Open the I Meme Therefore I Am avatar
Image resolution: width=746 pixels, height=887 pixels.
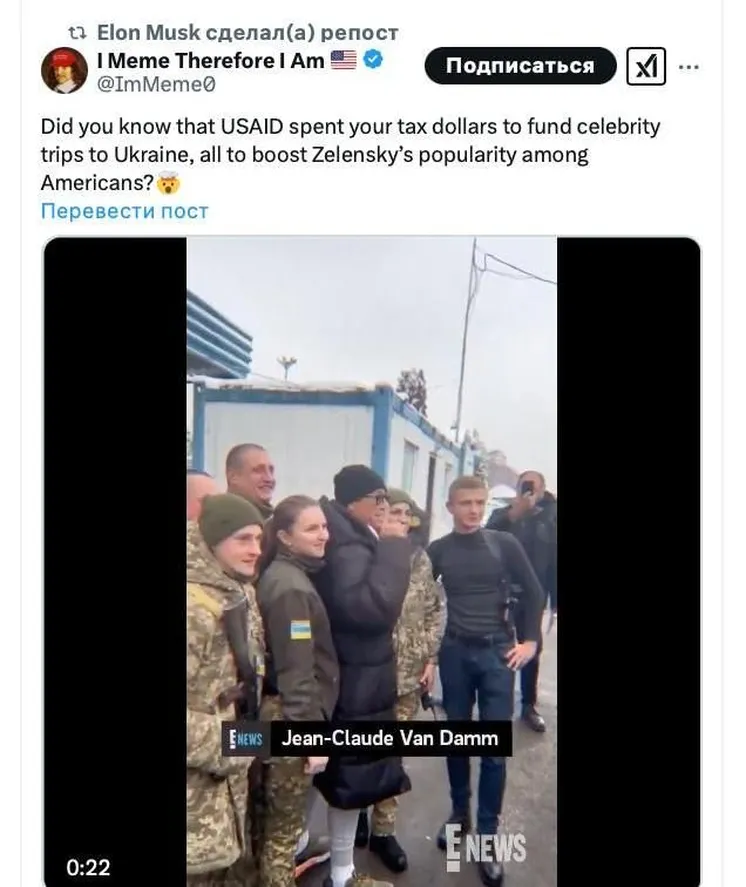tap(64, 70)
